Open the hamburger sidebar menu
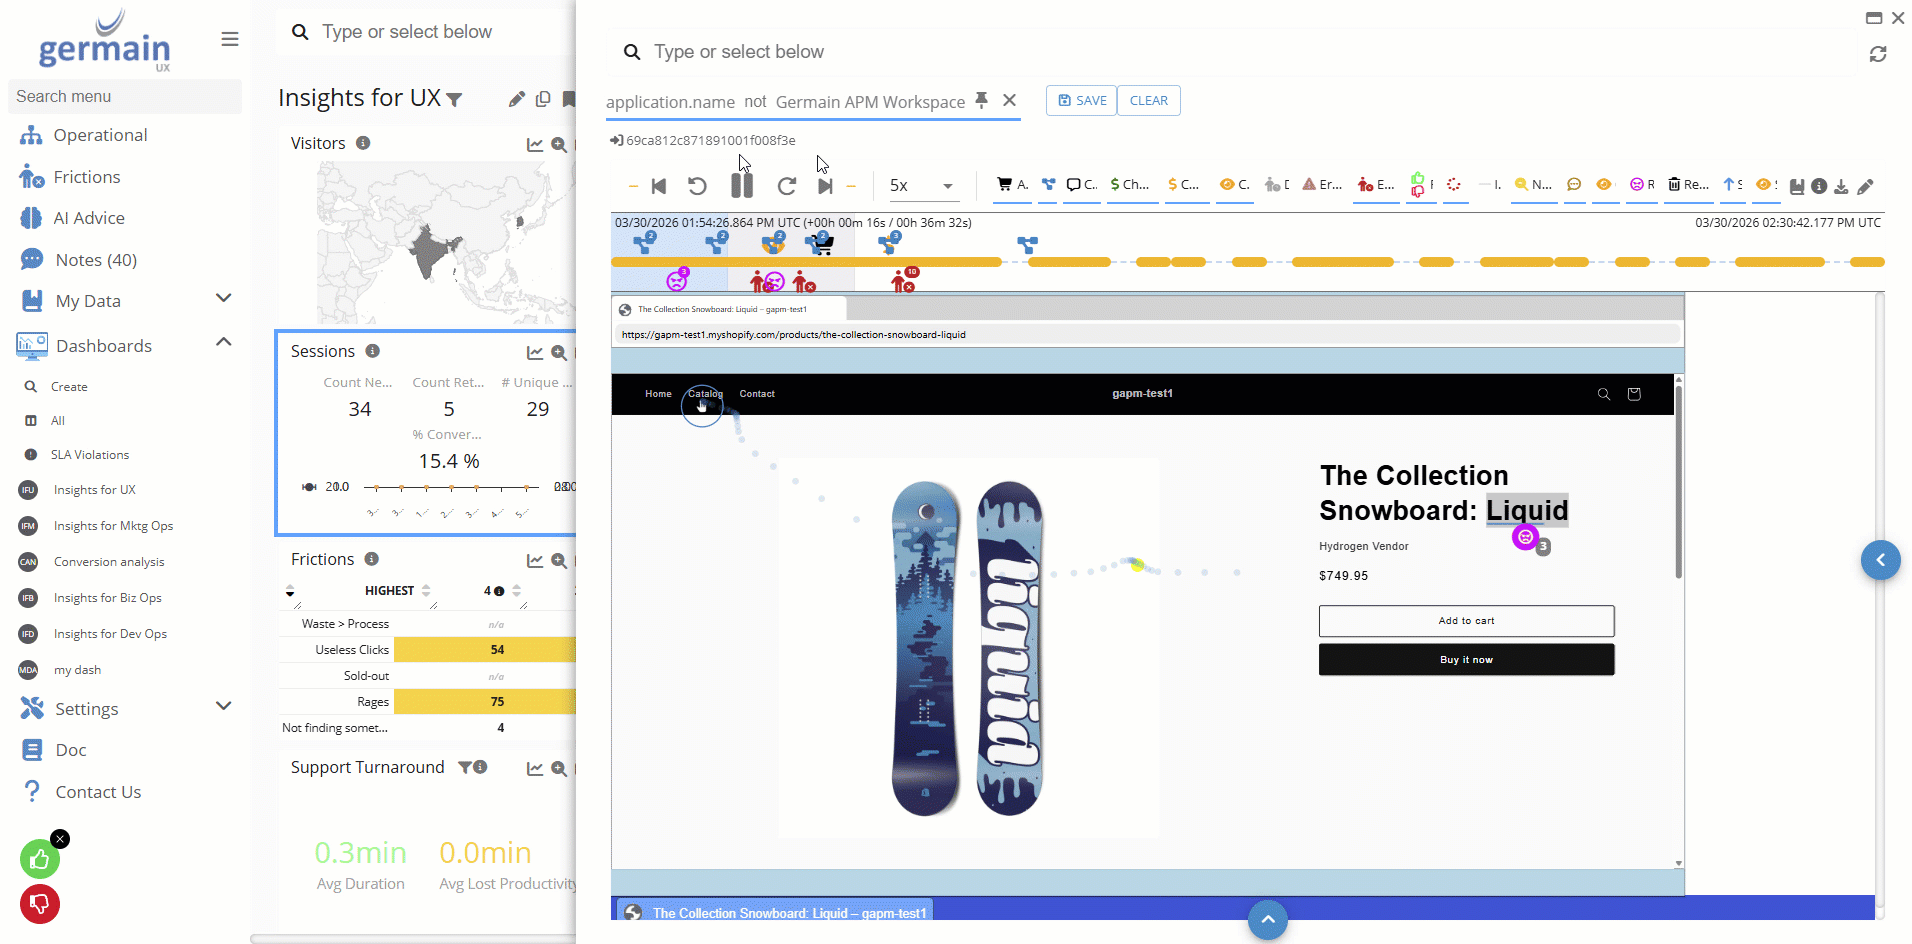Screen dimensions: 1912x944 (x=230, y=39)
